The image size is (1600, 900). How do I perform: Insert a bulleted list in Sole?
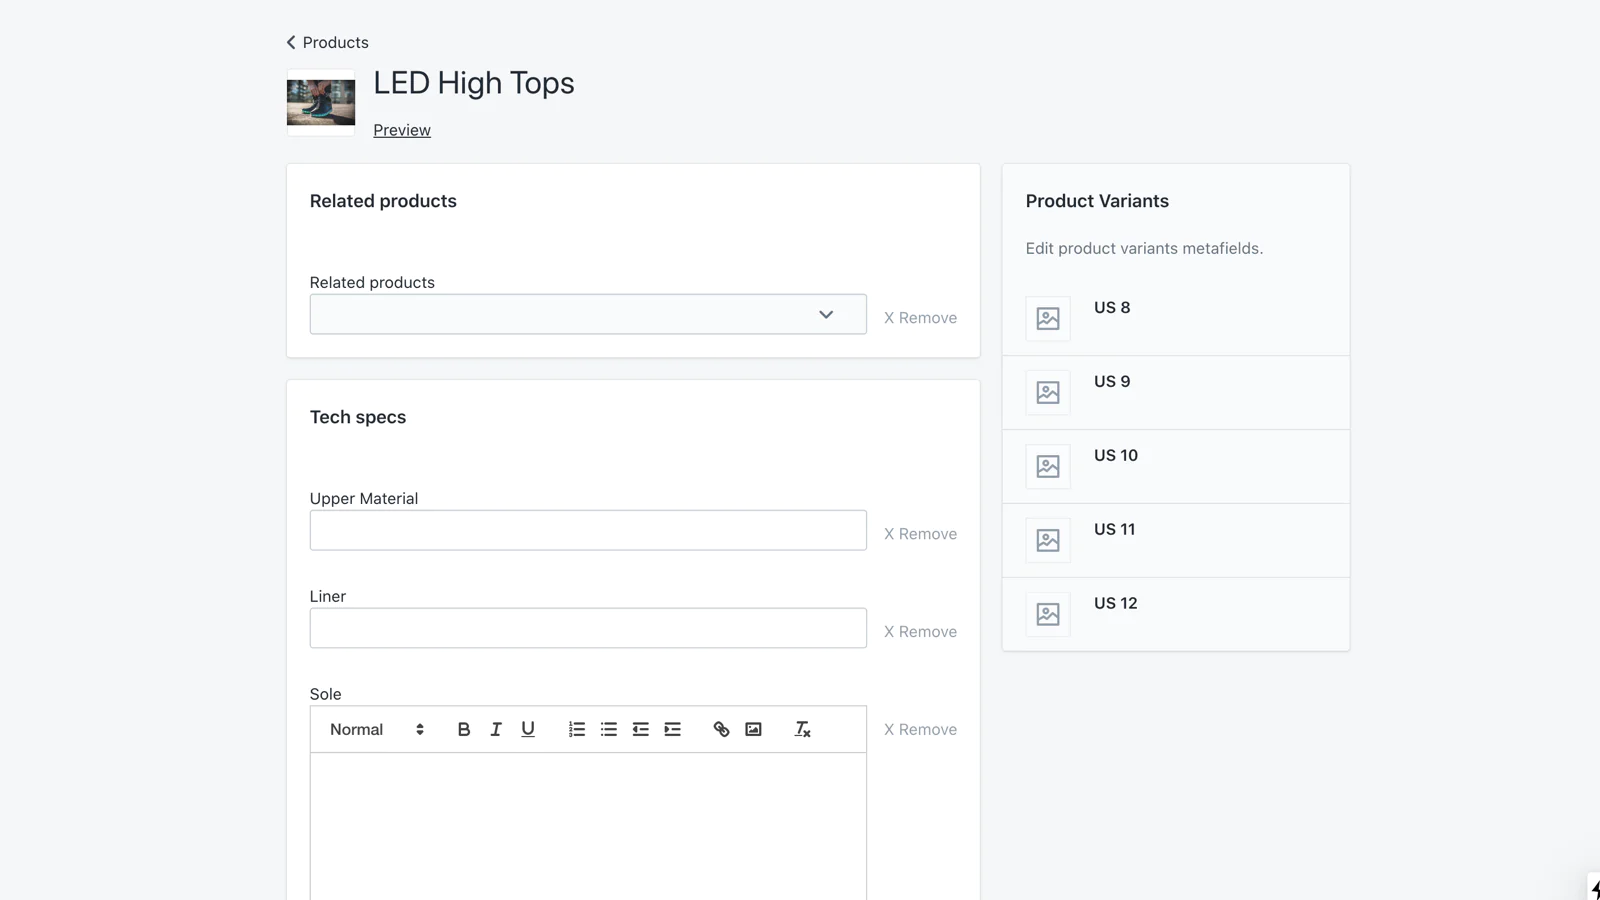click(x=609, y=730)
